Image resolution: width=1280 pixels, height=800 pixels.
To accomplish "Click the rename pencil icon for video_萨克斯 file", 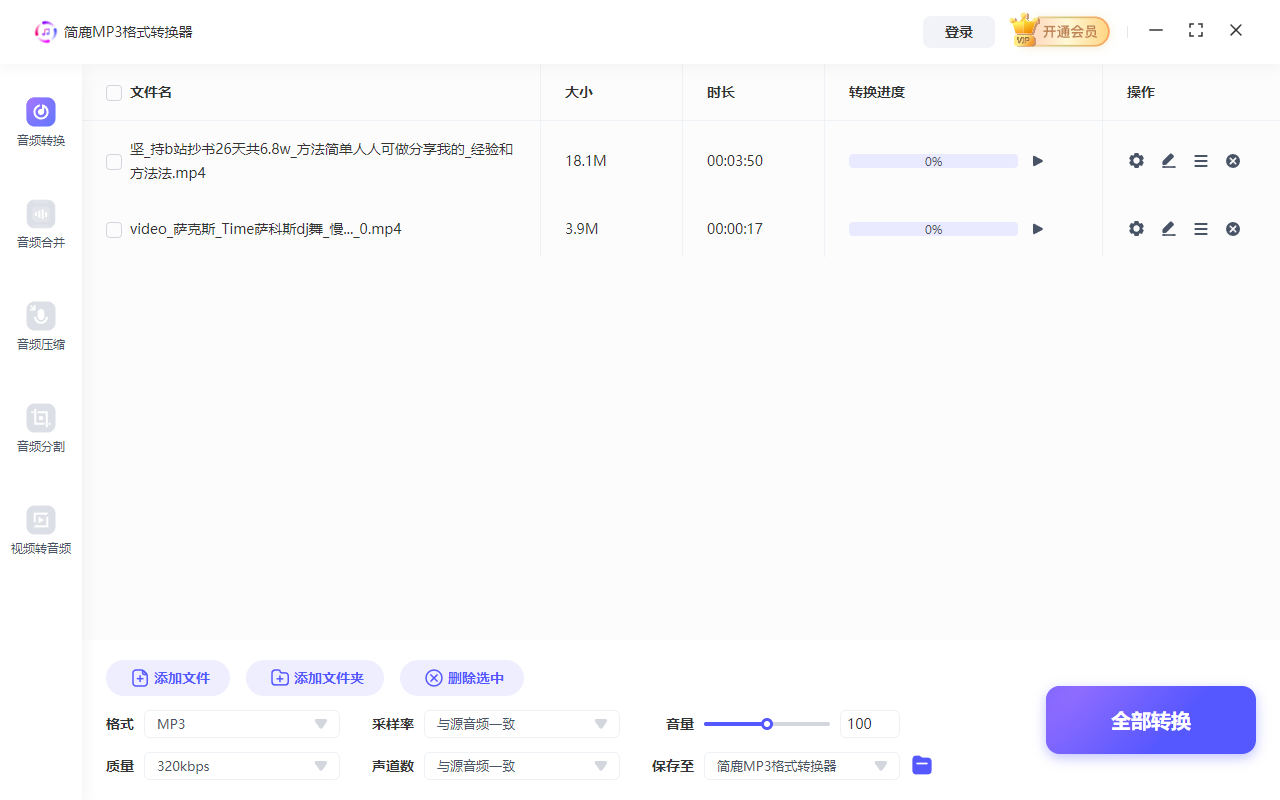I will click(x=1168, y=228).
